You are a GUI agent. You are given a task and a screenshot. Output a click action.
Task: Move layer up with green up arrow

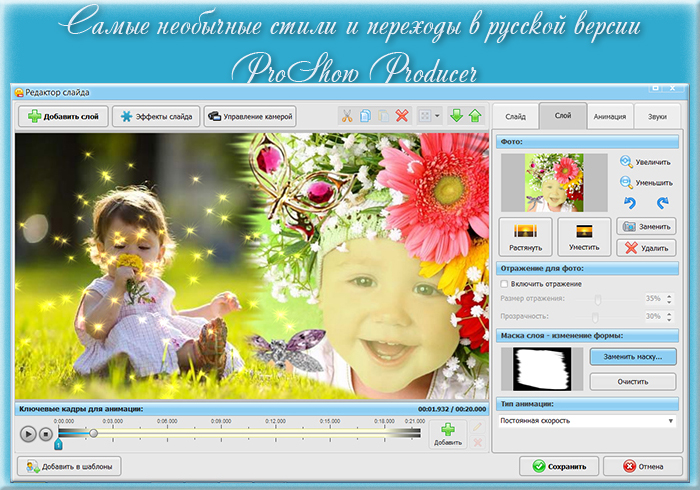coord(475,116)
